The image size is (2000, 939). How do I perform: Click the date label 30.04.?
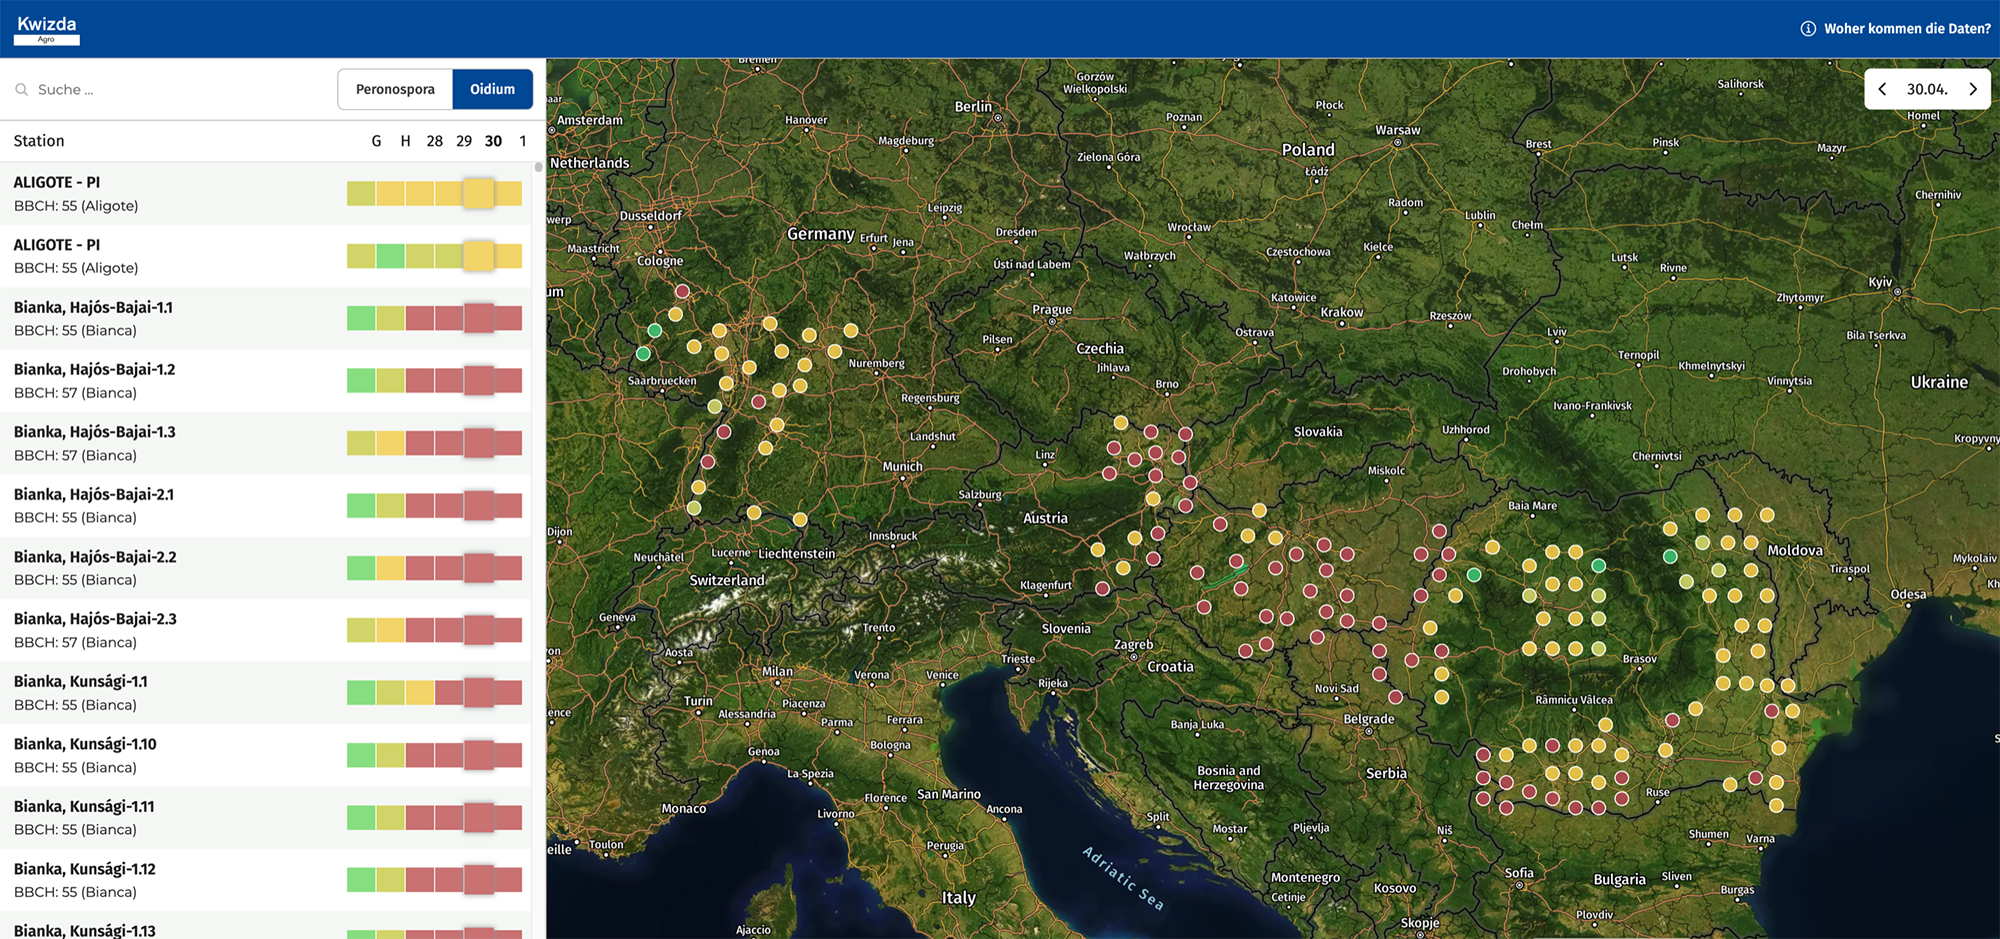coord(1927,89)
